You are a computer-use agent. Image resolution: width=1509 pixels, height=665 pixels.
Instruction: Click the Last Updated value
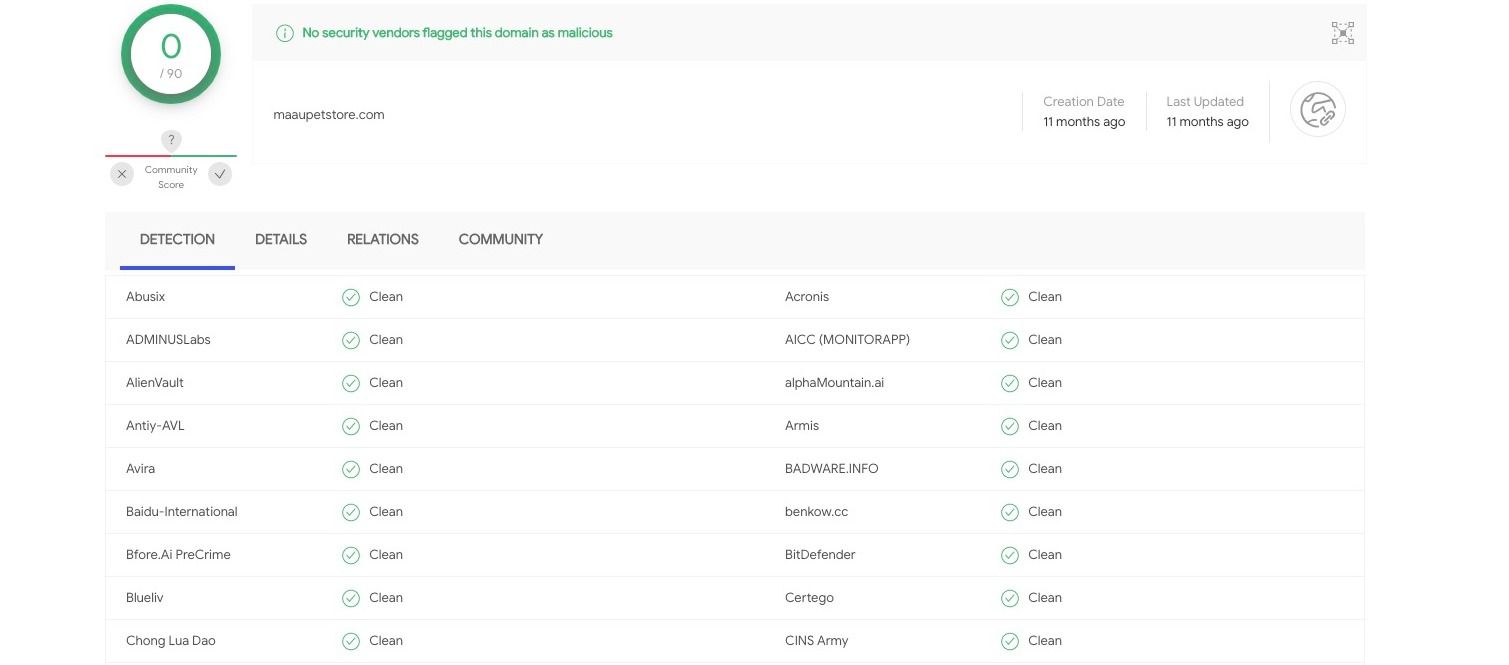pyautogui.click(x=1207, y=122)
